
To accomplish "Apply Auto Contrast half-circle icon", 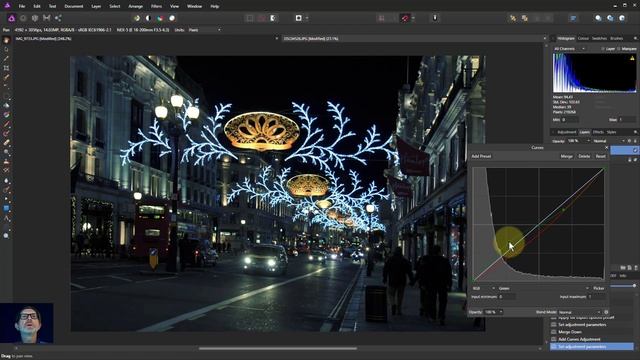I will [148, 18].
